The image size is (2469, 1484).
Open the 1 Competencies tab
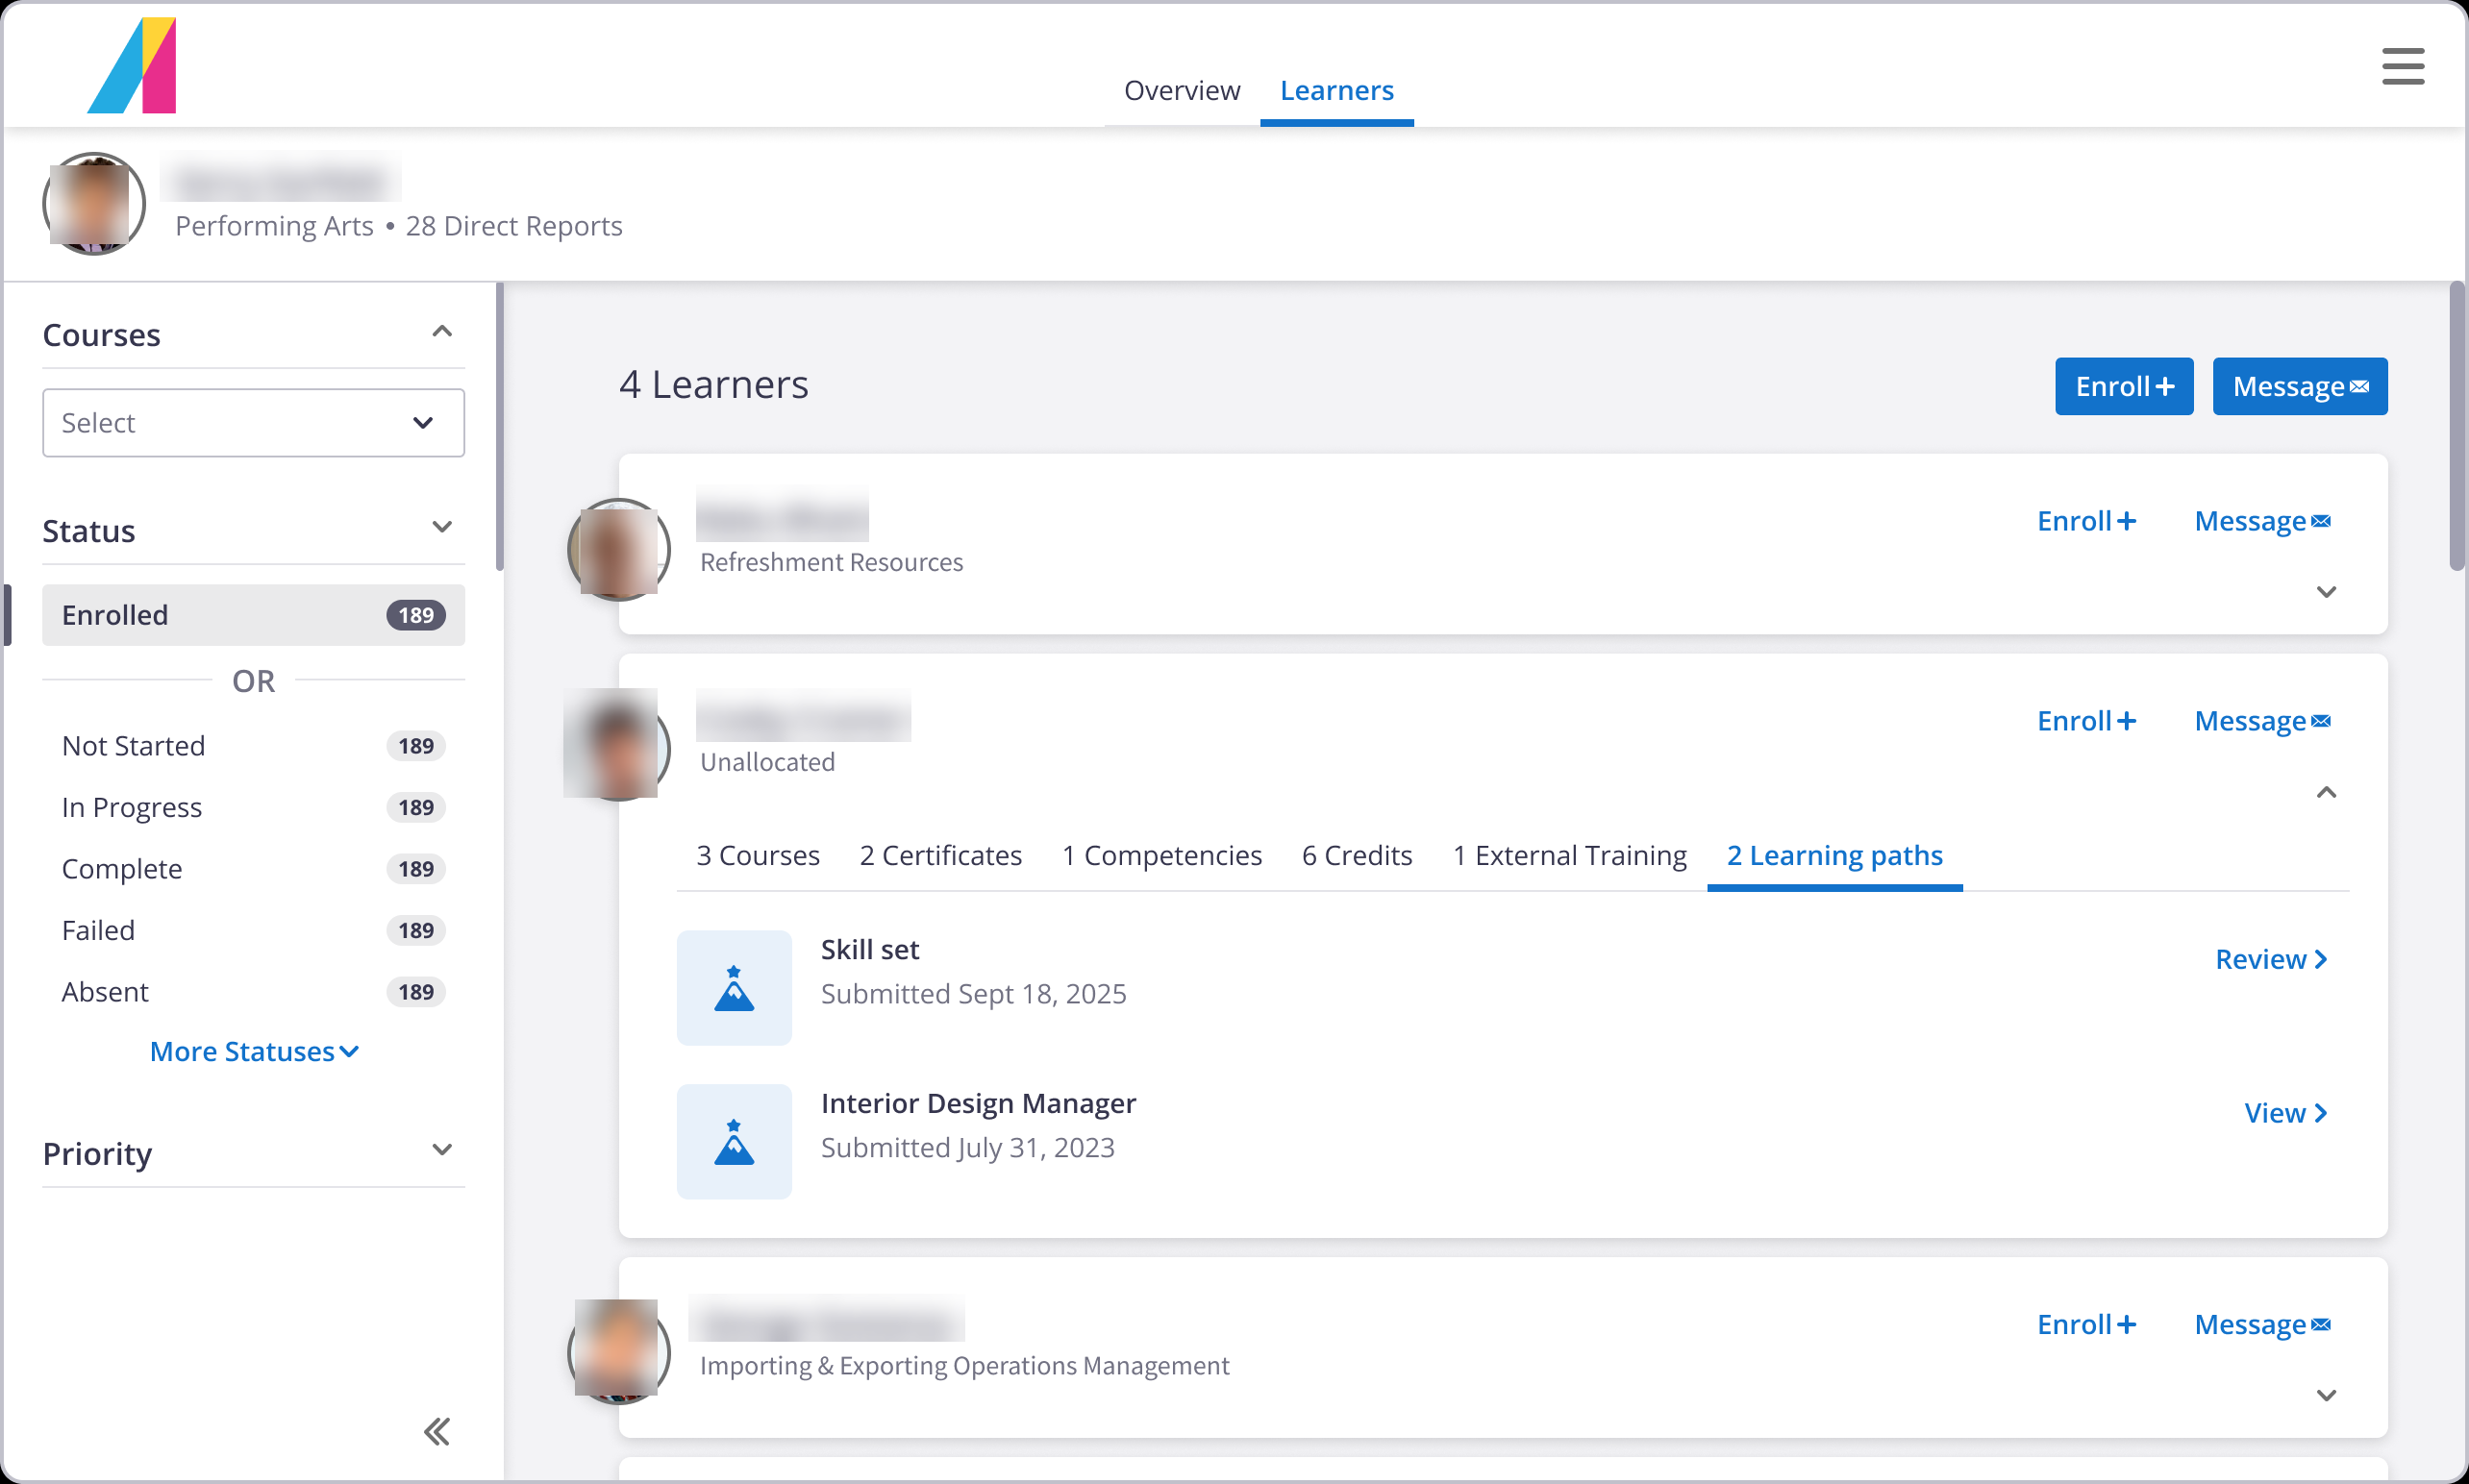(1161, 855)
